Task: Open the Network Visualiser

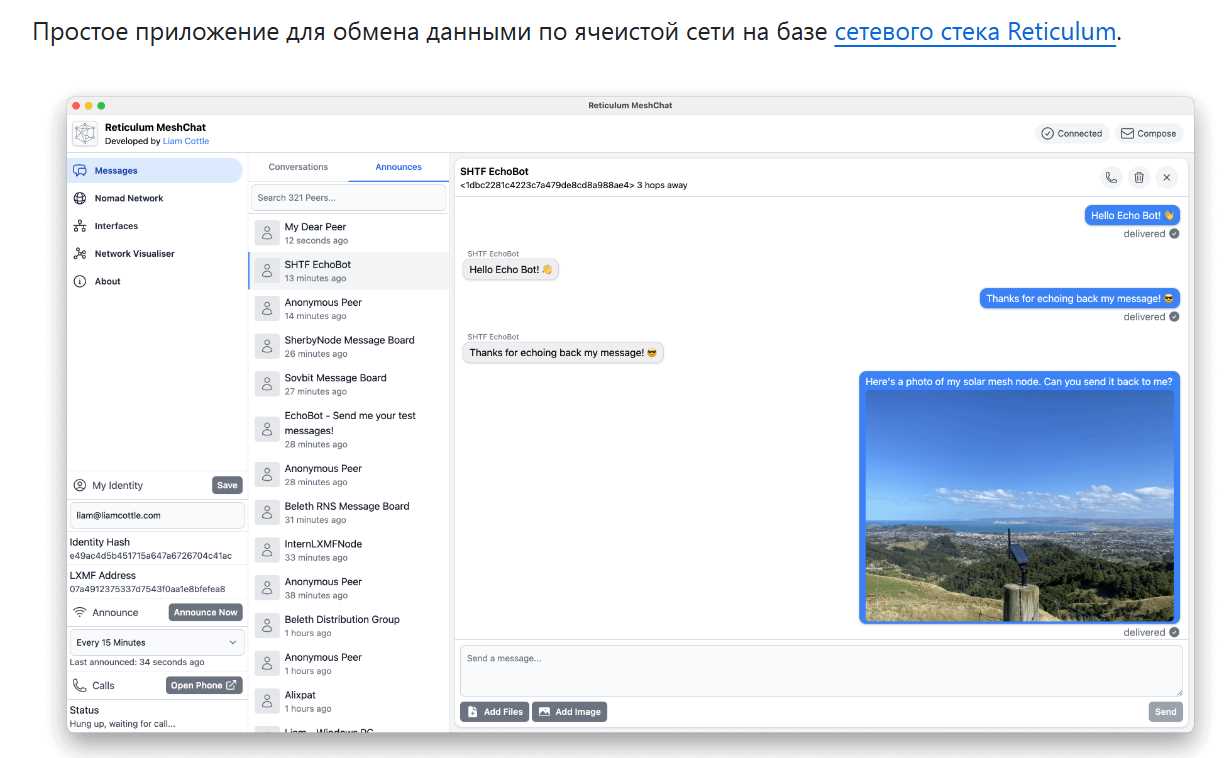Action: [x=134, y=254]
